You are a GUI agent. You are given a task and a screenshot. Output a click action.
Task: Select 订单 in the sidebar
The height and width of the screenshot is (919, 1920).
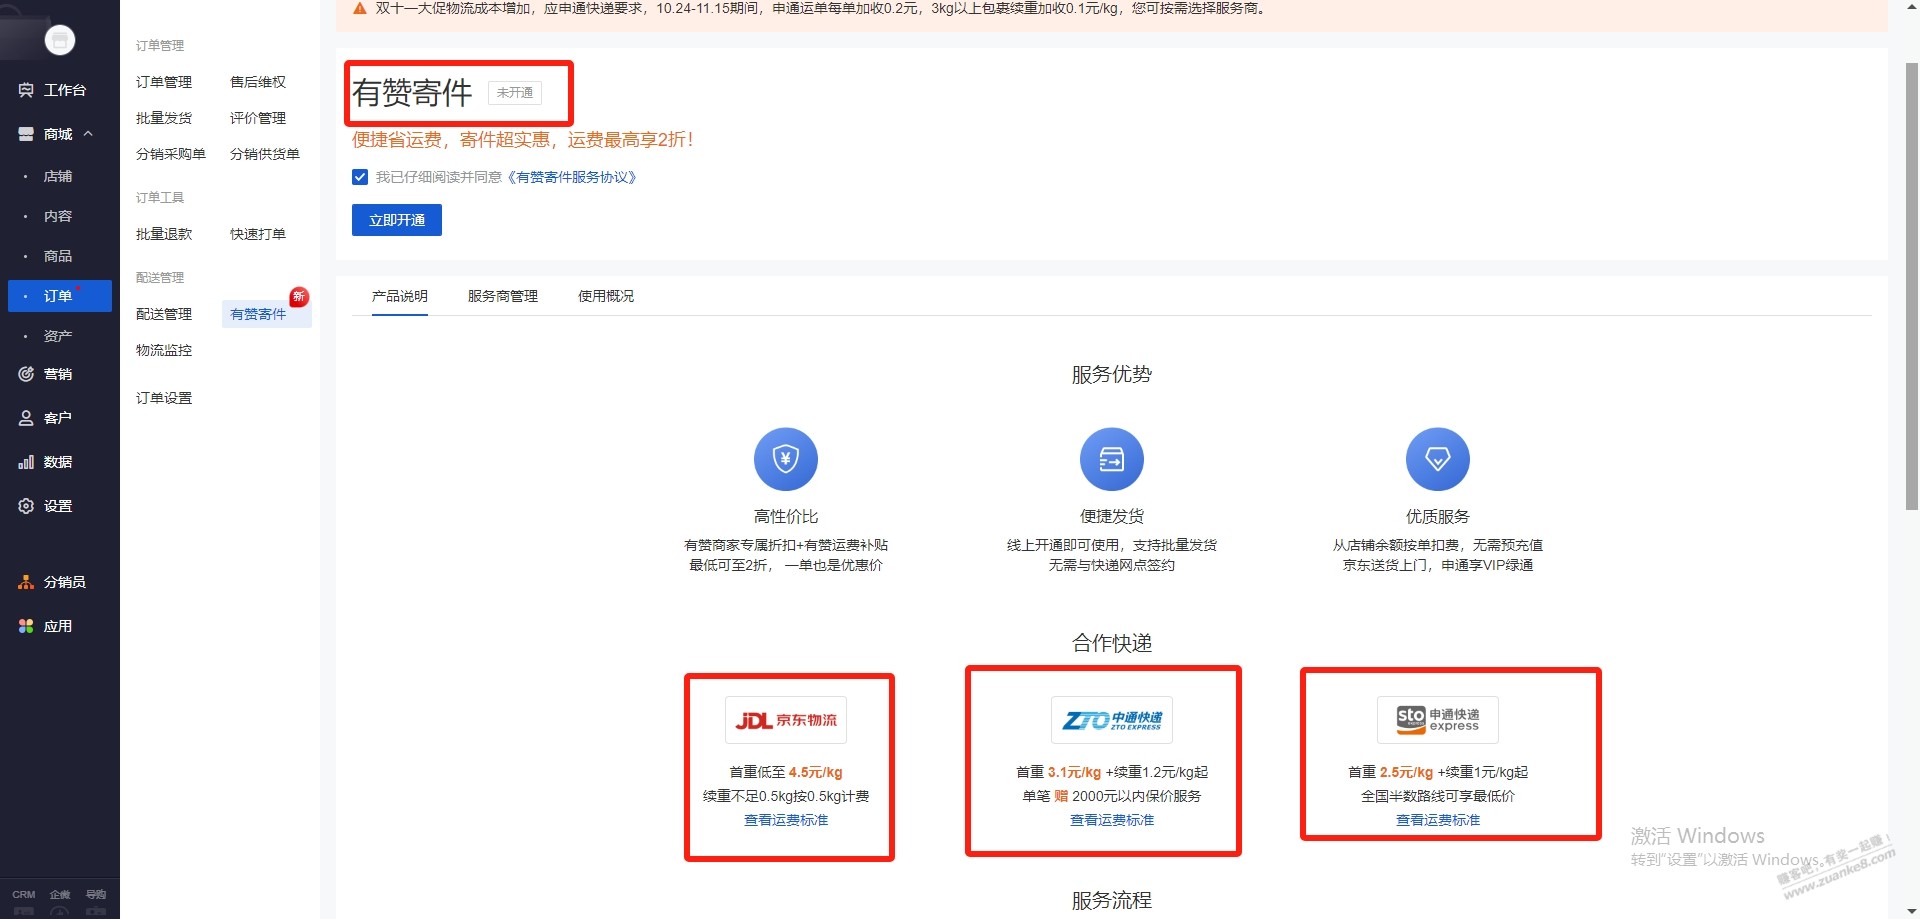[x=58, y=296]
